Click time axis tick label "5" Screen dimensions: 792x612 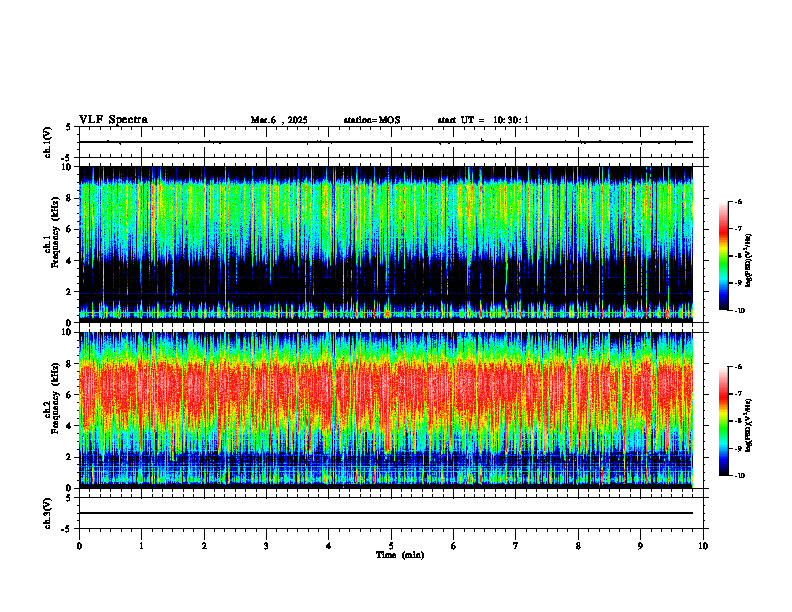[391, 546]
